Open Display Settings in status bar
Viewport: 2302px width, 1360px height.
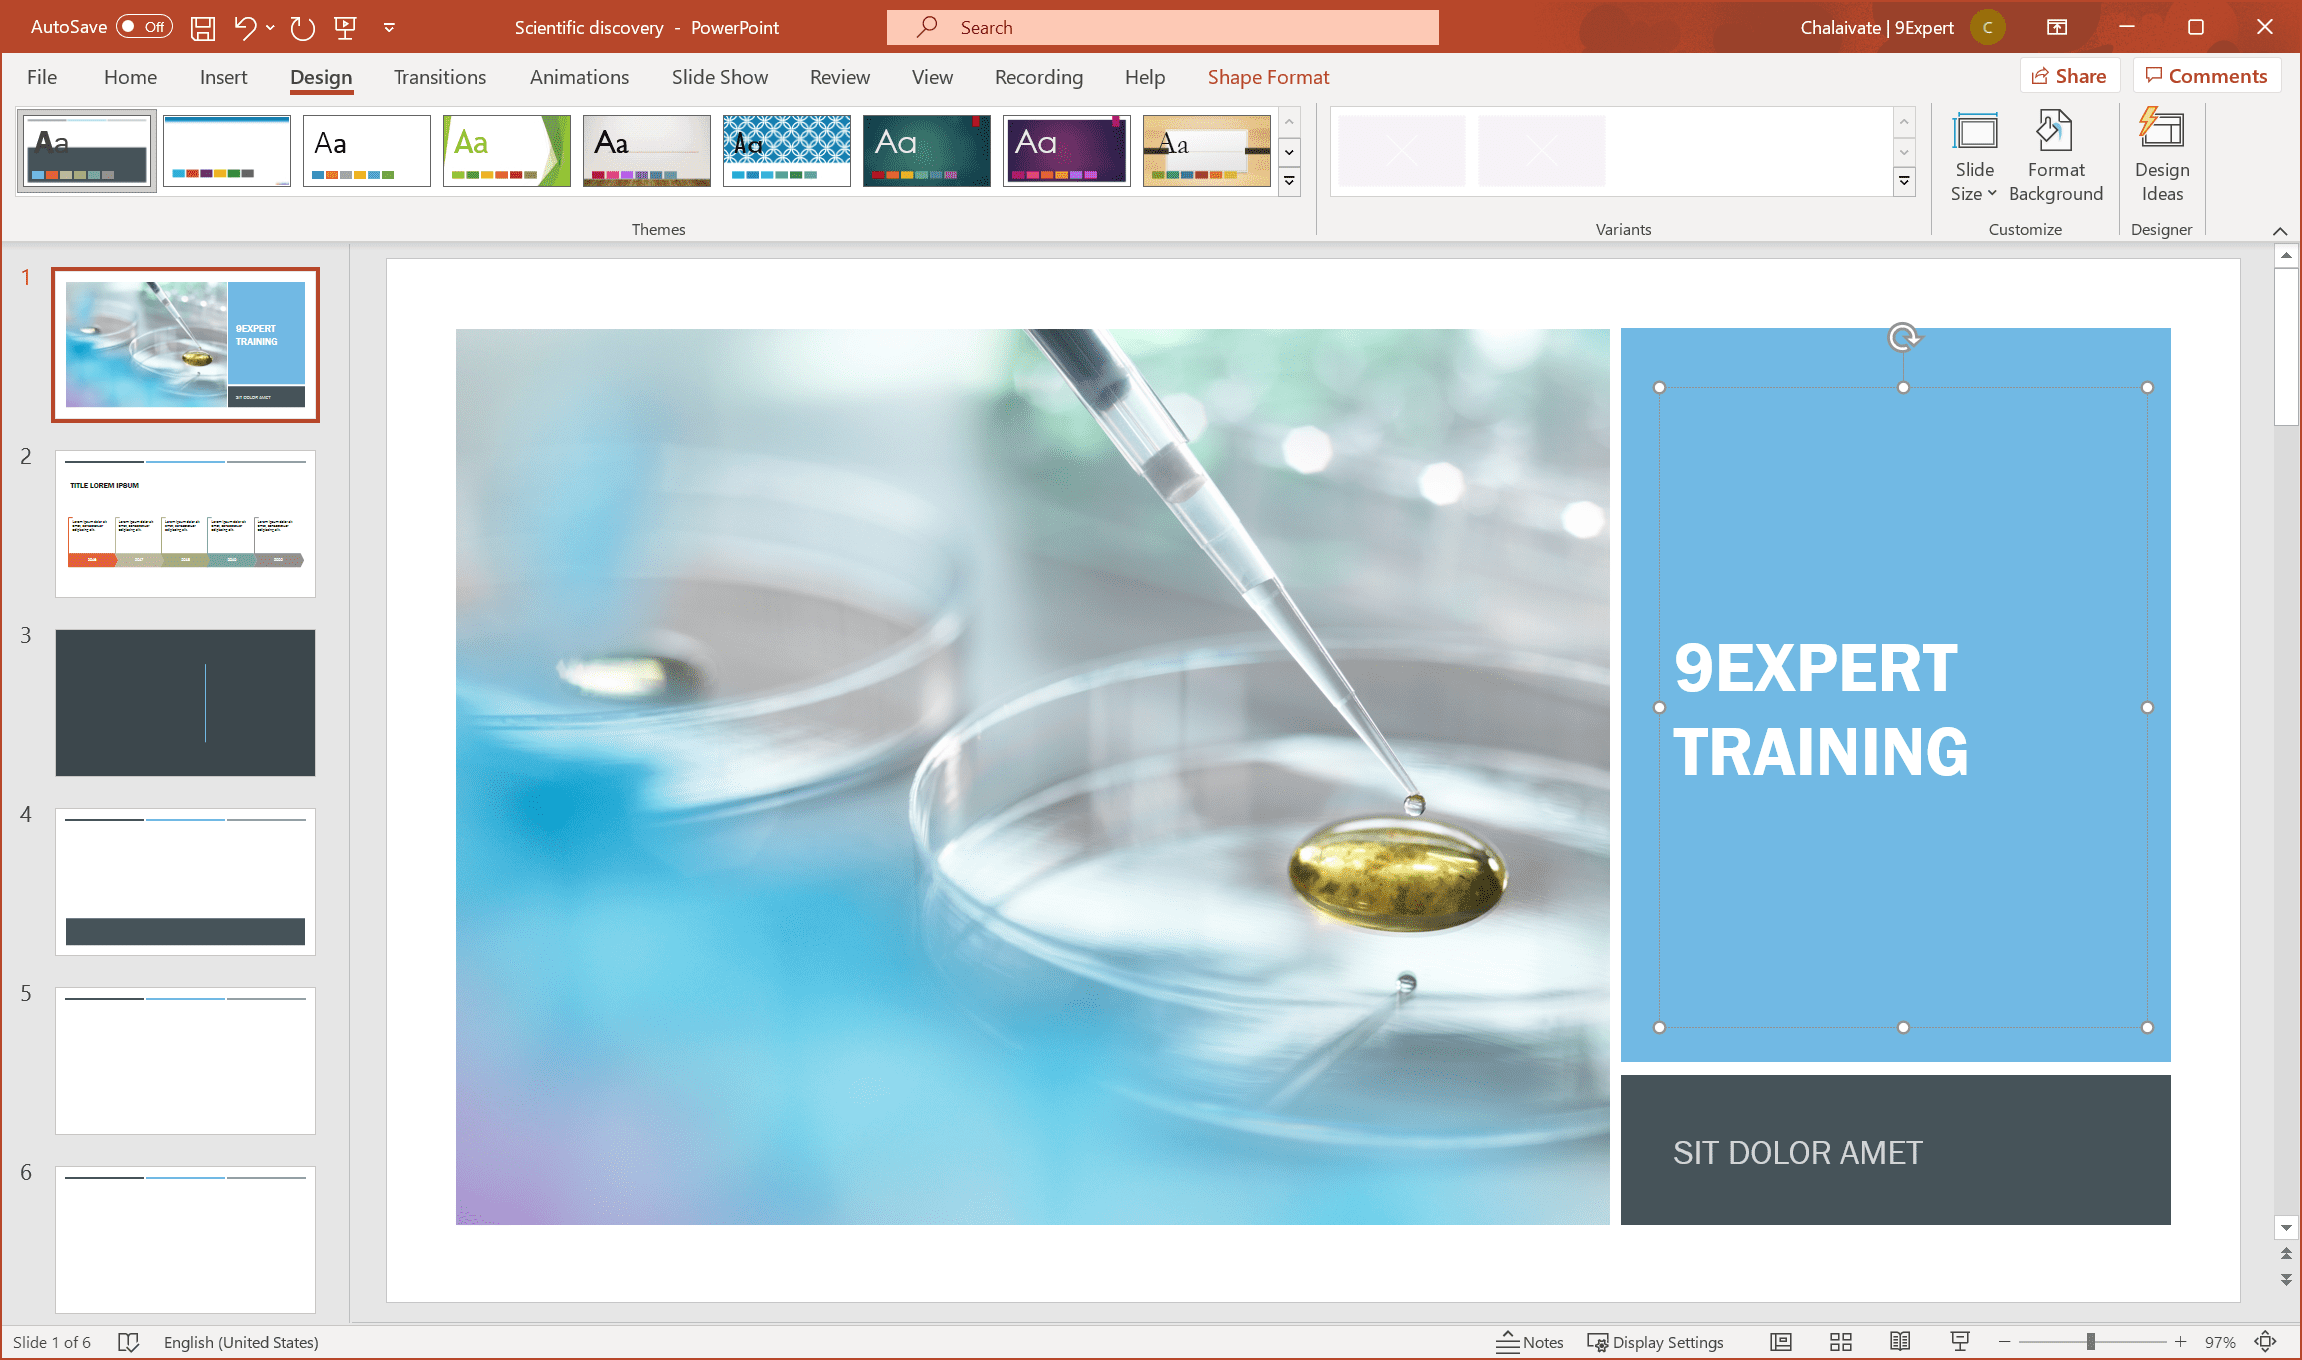tap(1656, 1342)
